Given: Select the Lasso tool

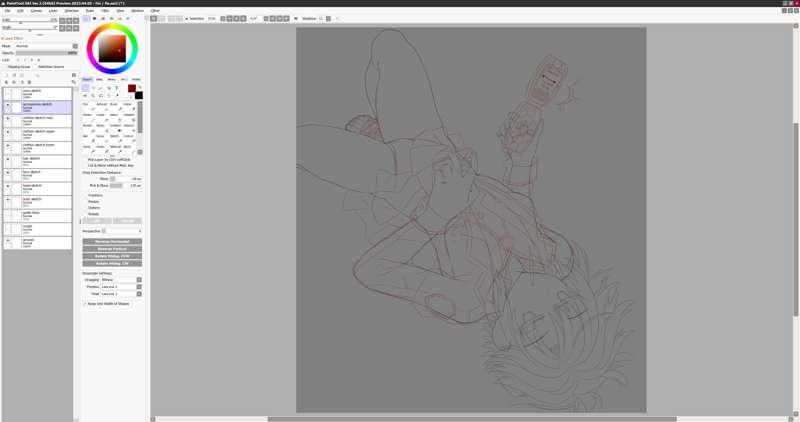Looking at the screenshot, I should coord(93,88).
